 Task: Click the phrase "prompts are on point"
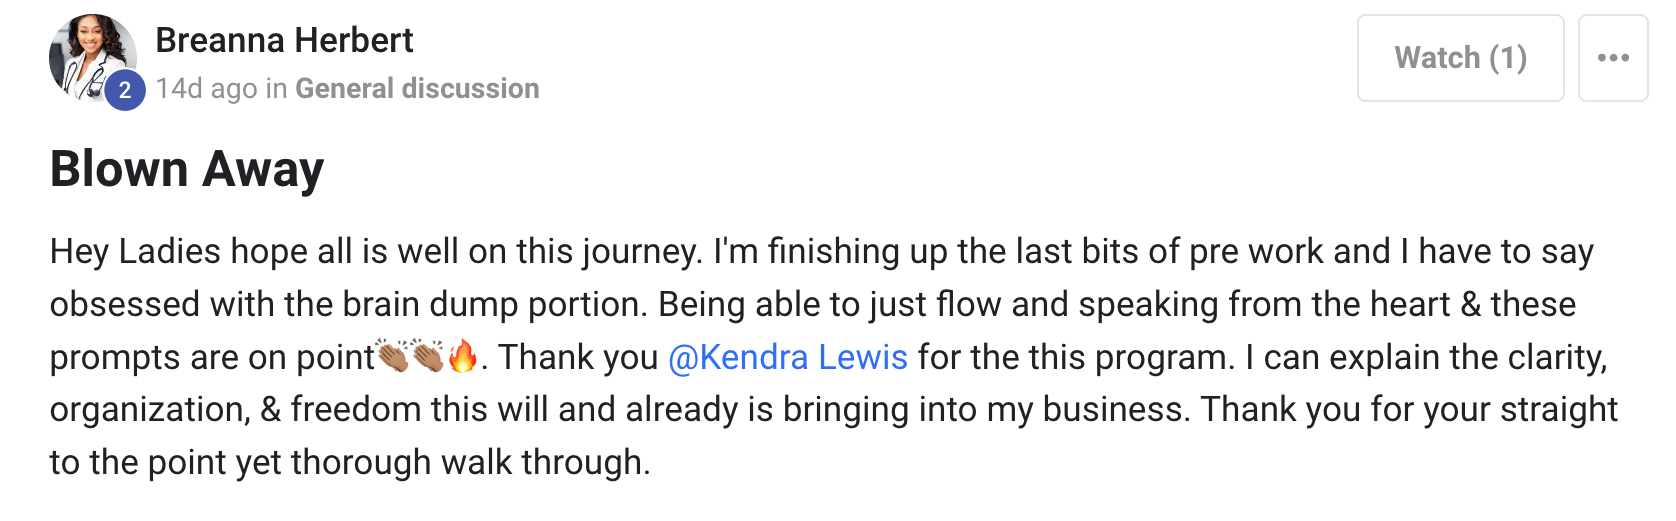click(x=212, y=357)
